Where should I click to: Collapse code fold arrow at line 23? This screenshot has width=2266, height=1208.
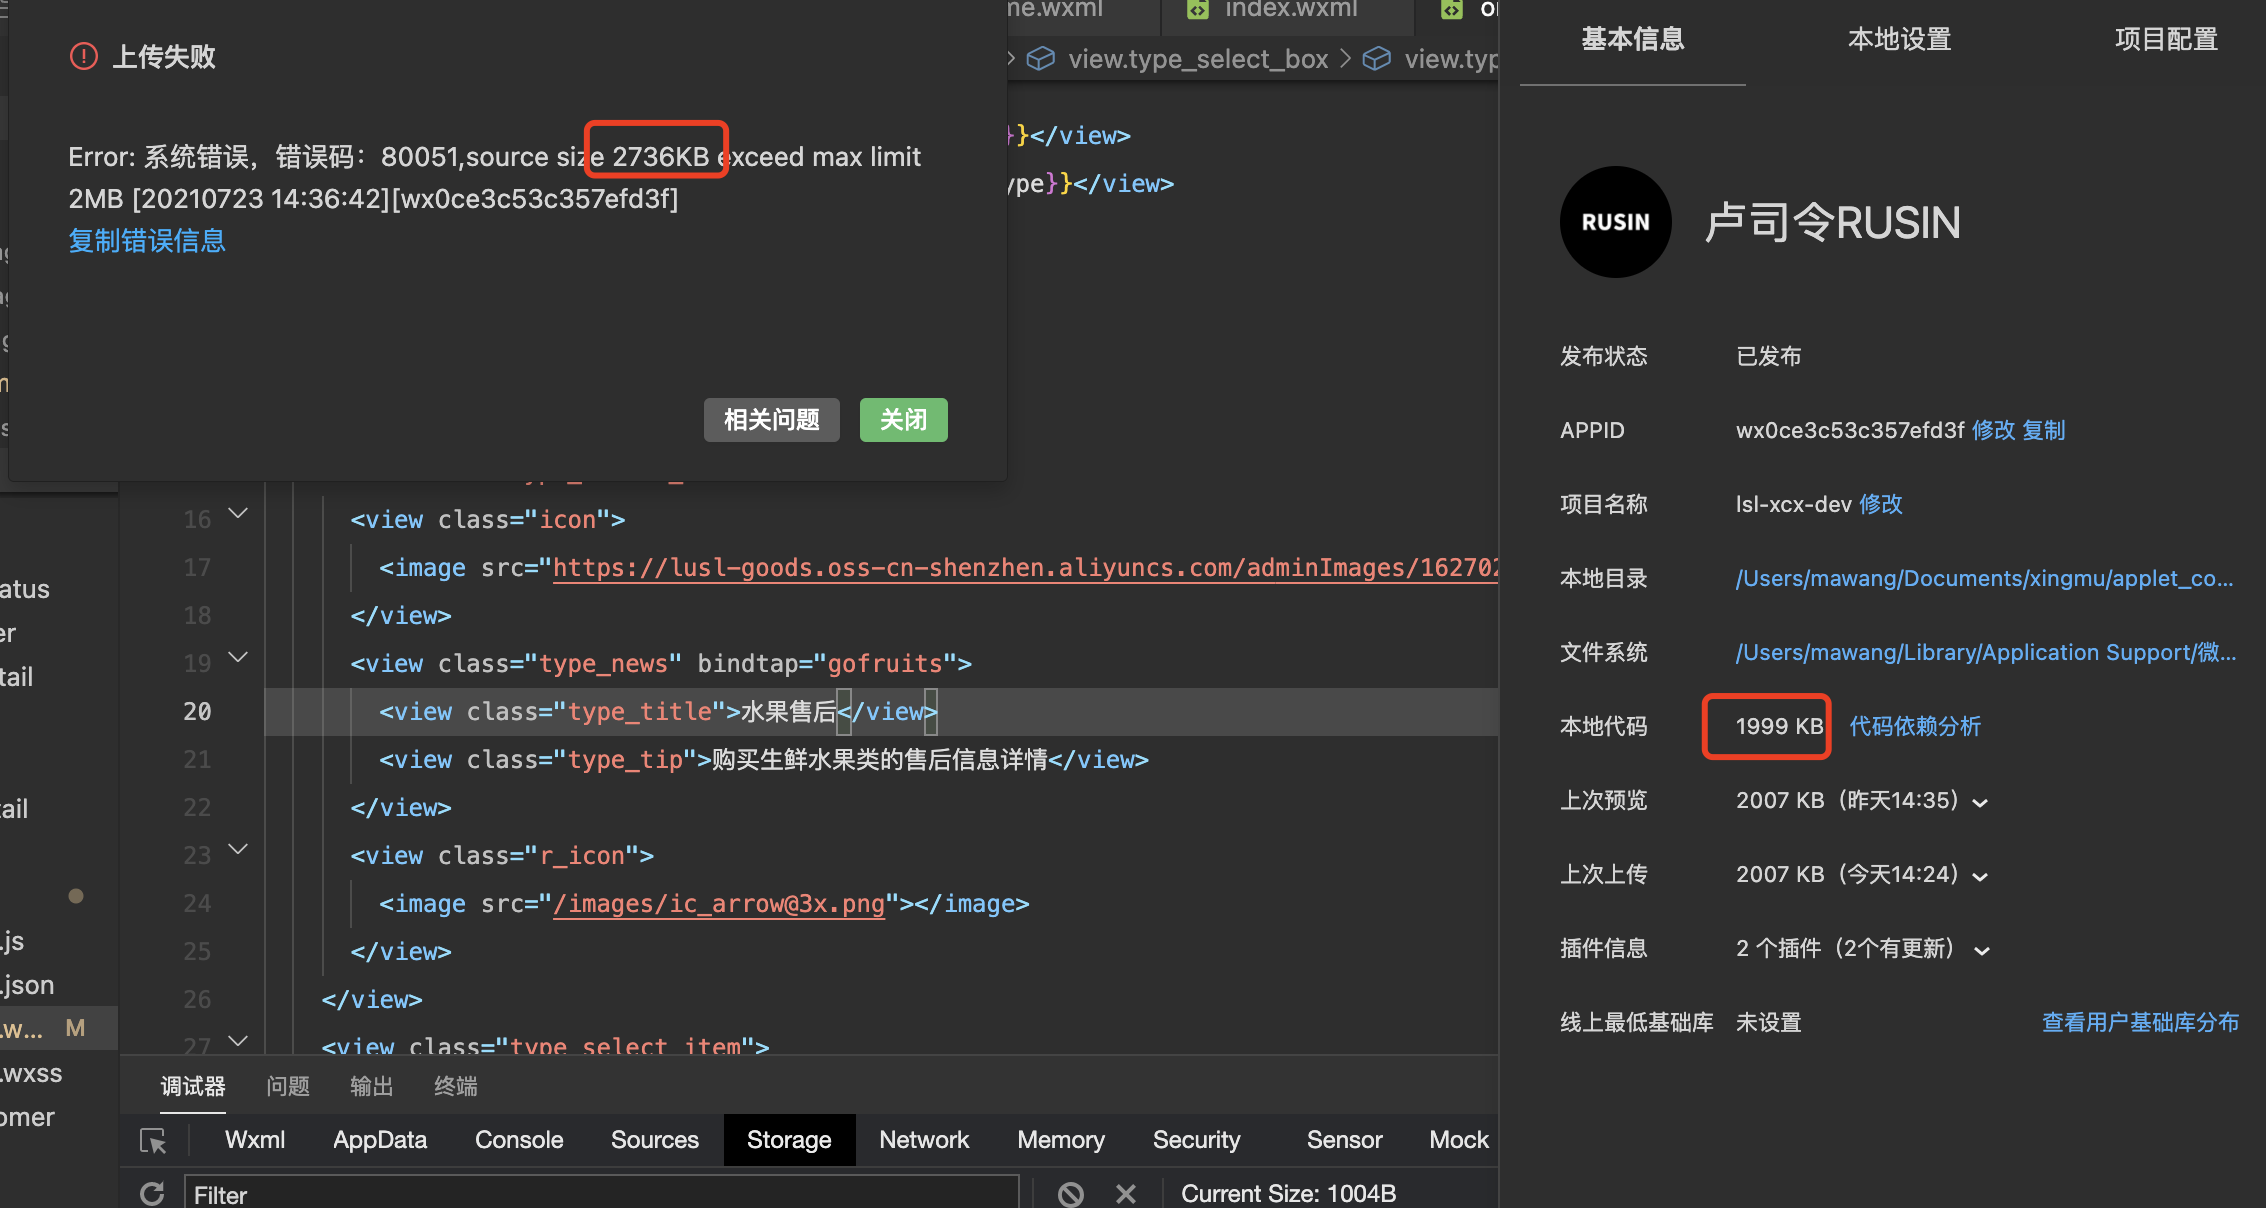[238, 850]
